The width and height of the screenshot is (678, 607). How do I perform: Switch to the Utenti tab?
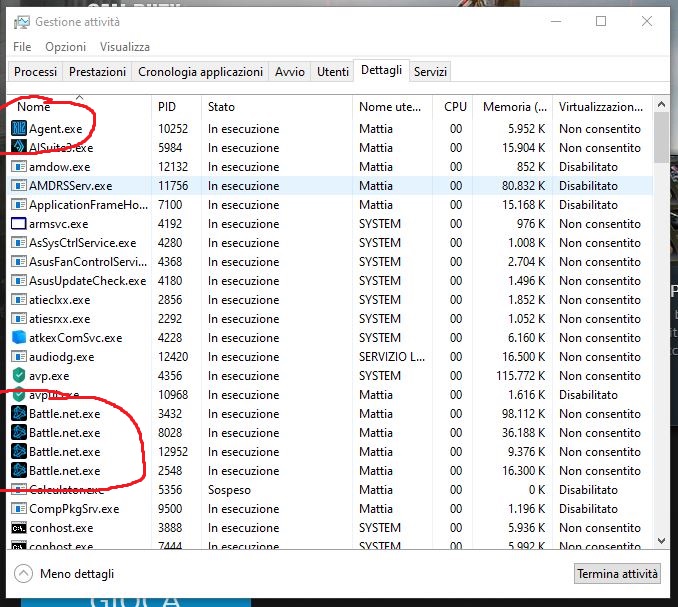(x=333, y=72)
